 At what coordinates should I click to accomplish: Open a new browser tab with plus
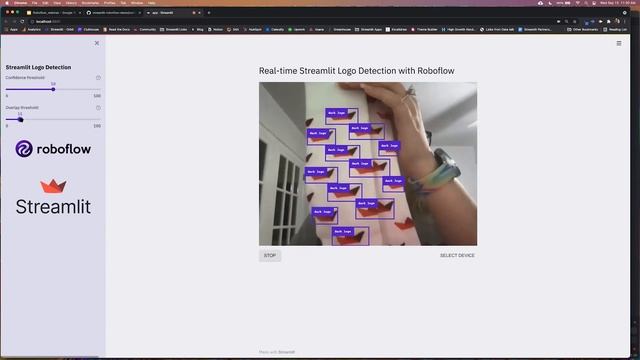point(209,13)
